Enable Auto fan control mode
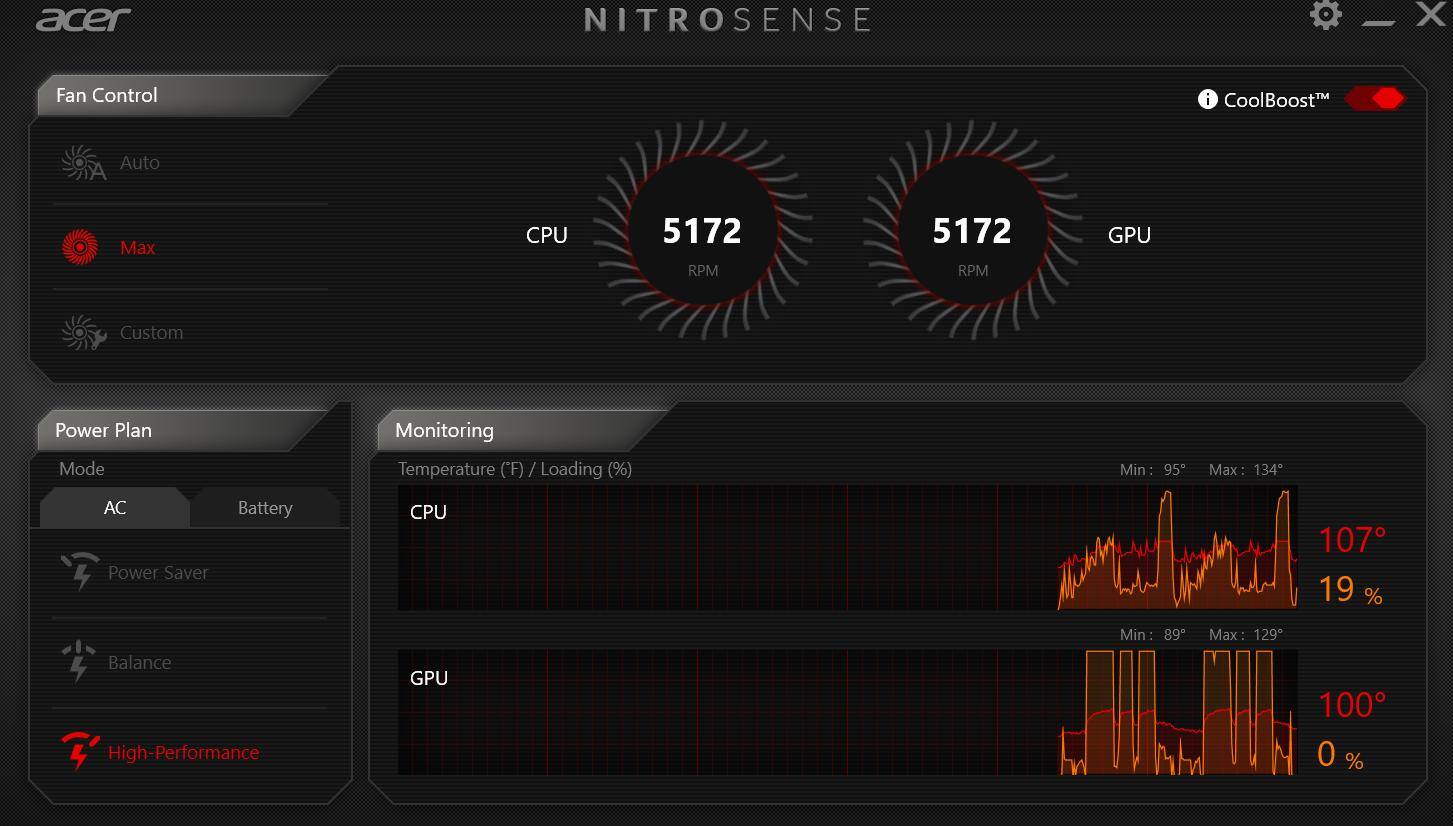This screenshot has height=826, width=1453. click(140, 161)
